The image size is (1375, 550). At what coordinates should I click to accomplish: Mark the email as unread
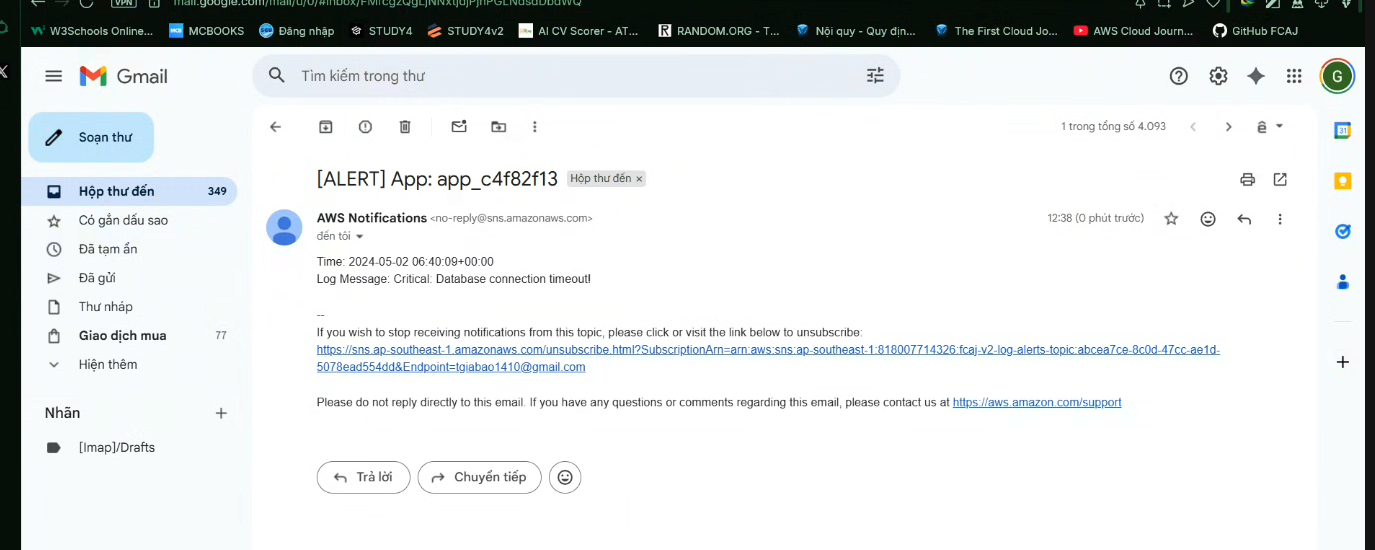(459, 127)
